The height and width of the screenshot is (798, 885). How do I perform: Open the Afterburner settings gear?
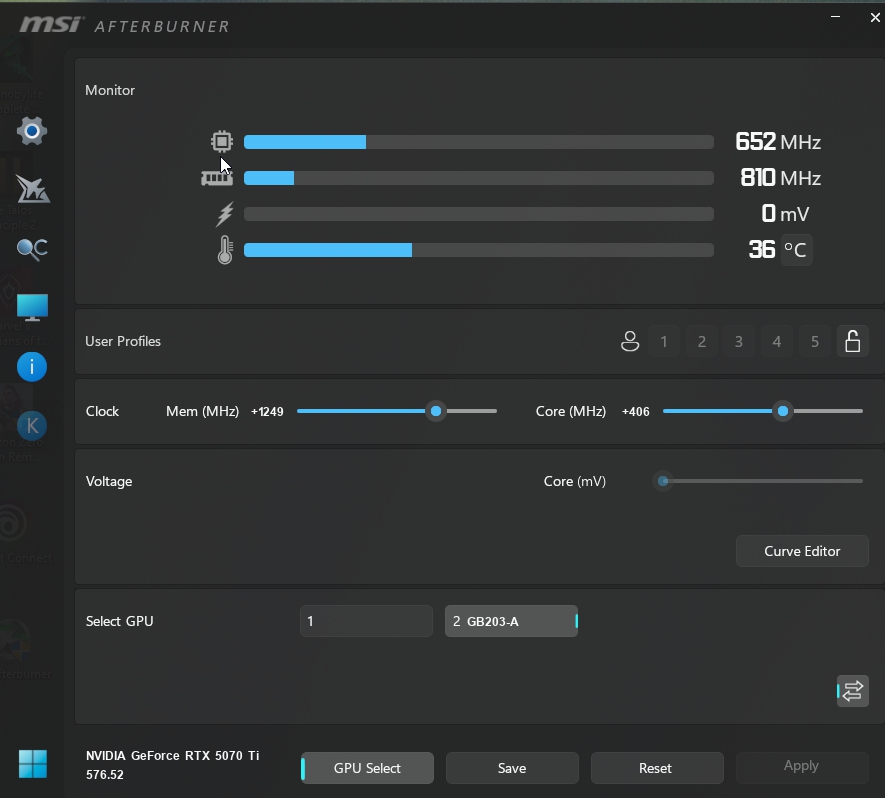32,131
